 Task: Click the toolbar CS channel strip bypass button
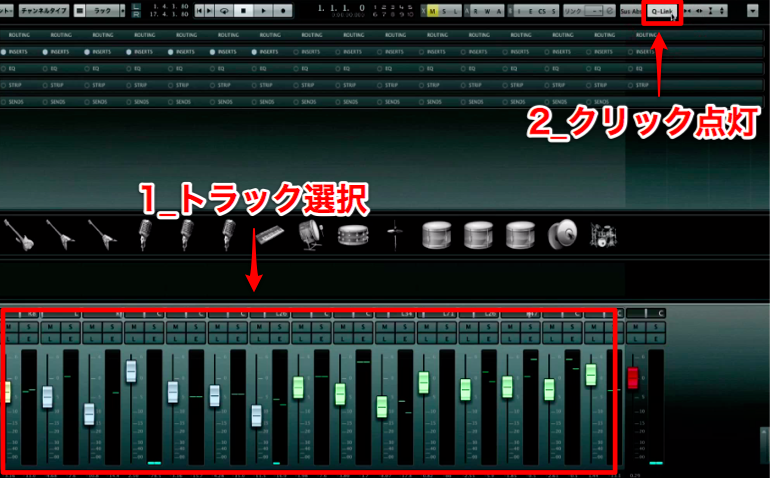tap(542, 11)
